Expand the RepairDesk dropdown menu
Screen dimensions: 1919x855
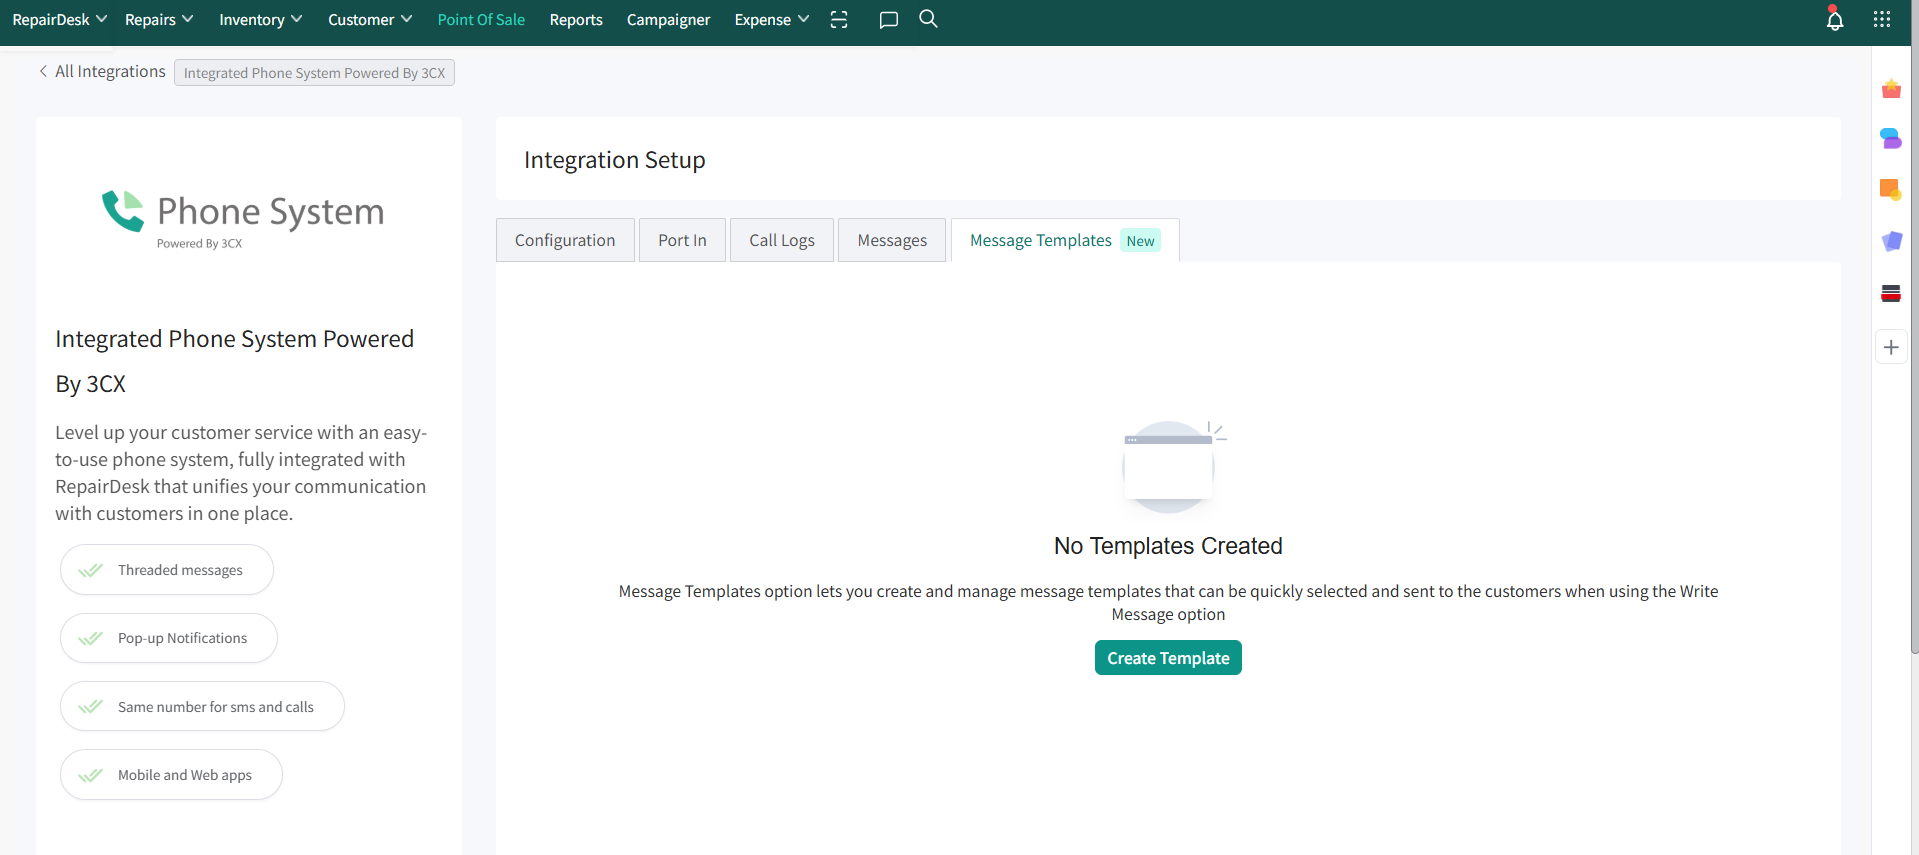click(59, 20)
